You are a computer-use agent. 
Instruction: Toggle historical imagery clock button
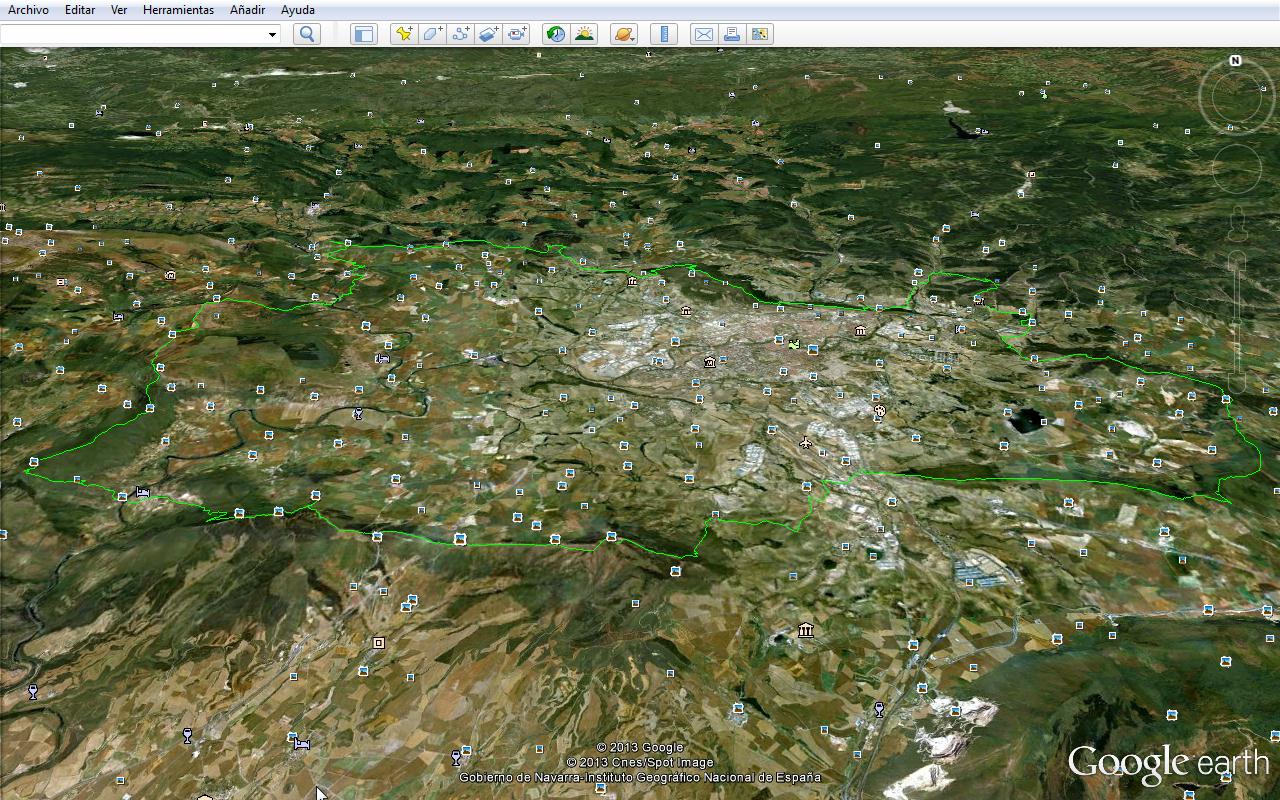coord(556,34)
